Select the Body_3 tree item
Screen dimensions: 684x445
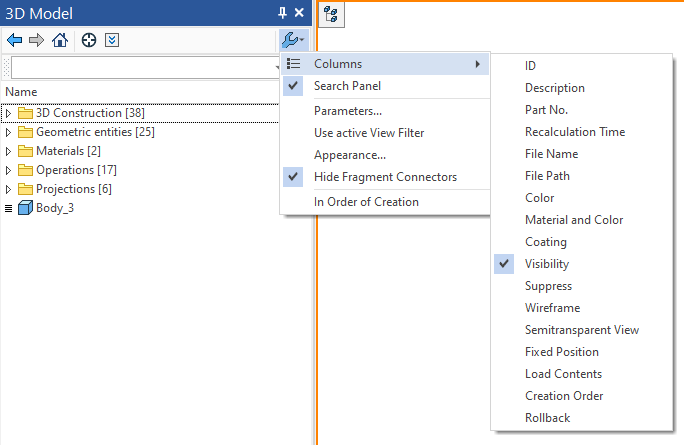coord(55,208)
